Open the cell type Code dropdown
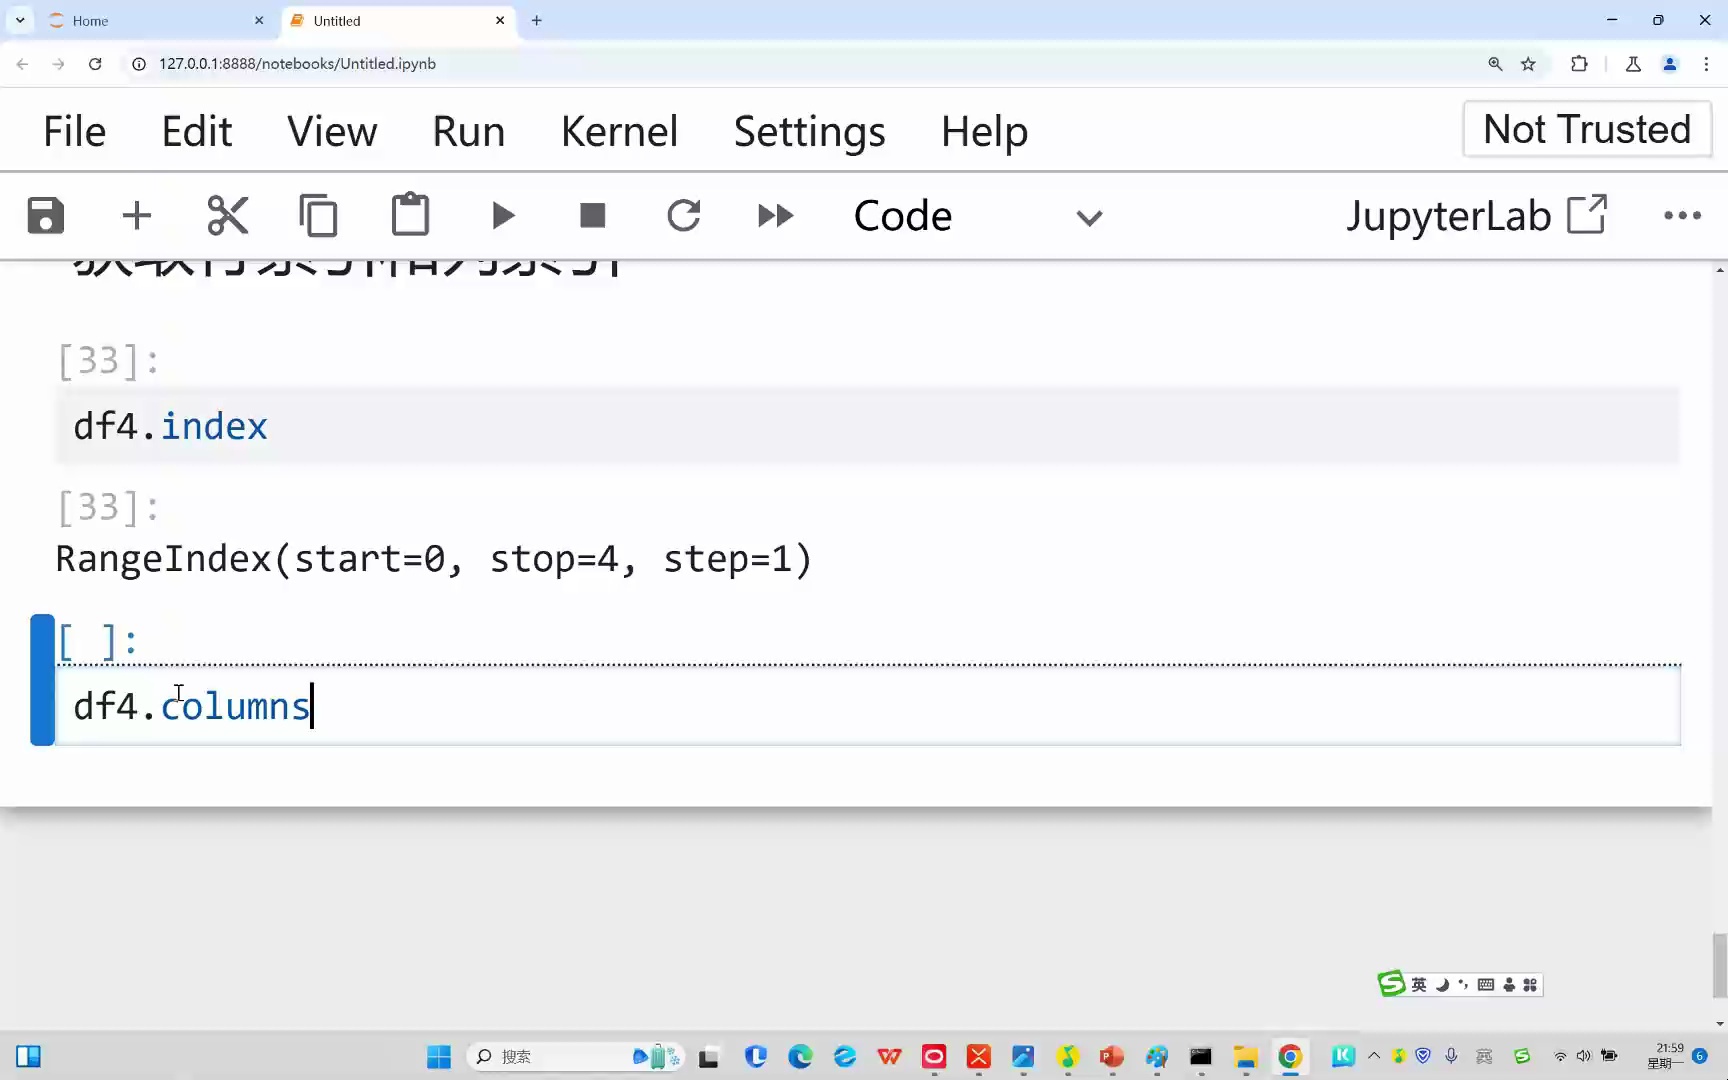 point(977,216)
